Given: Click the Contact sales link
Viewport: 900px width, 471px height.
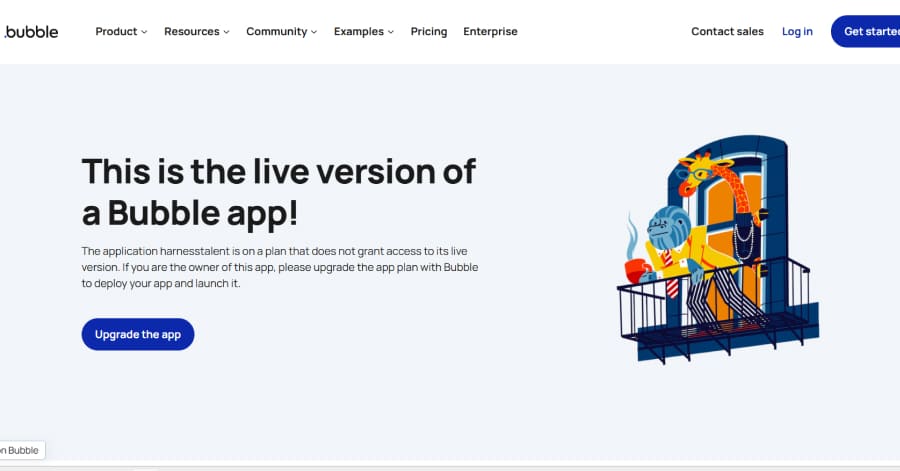Looking at the screenshot, I should tap(727, 32).
